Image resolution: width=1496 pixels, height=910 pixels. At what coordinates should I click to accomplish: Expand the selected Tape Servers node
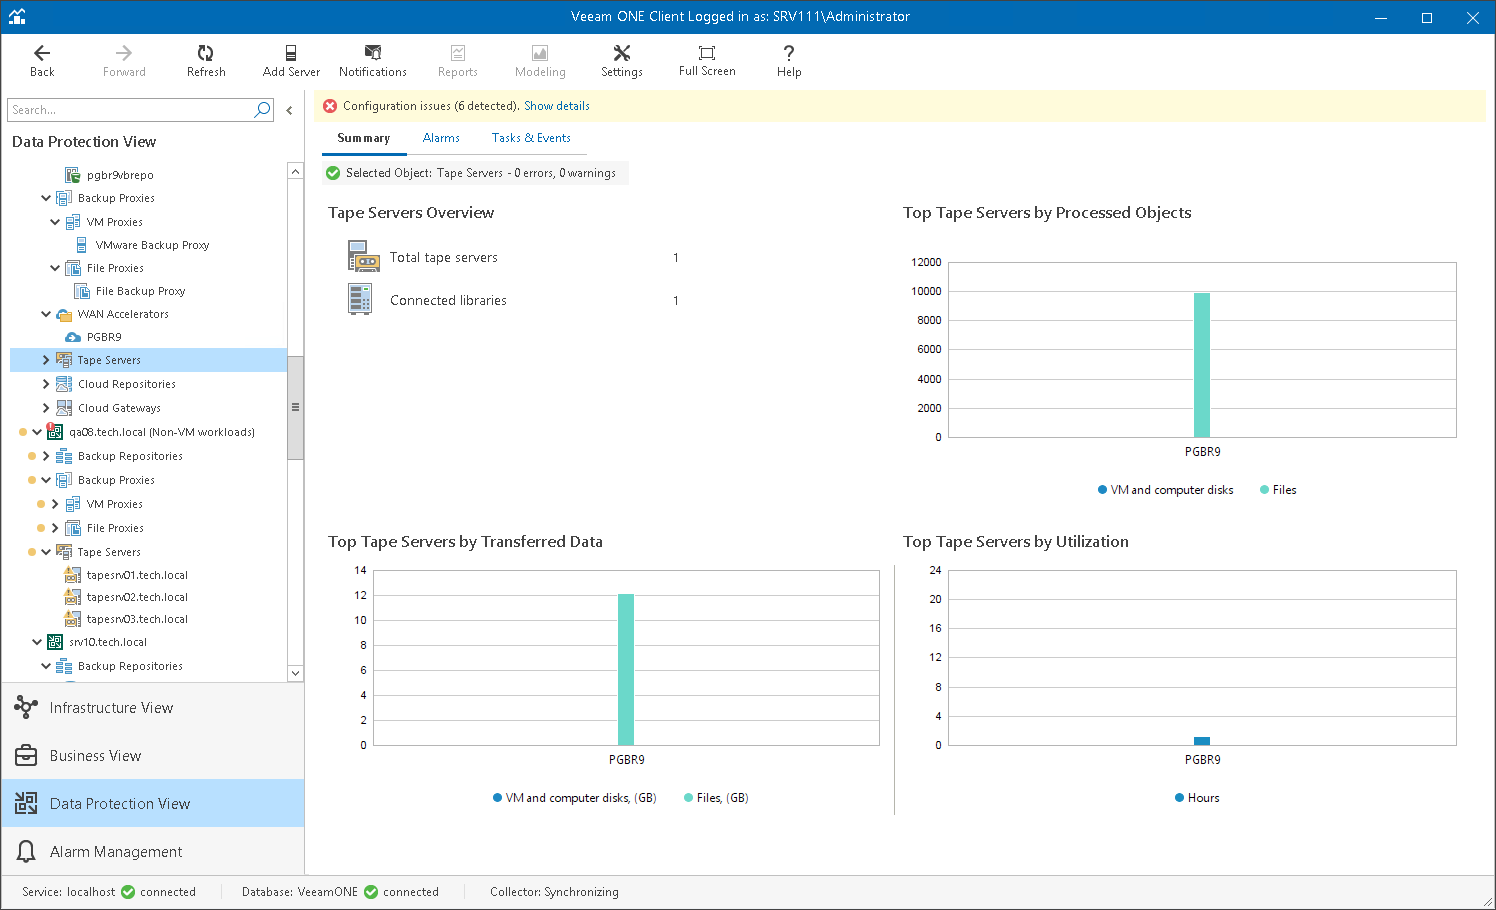[46, 360]
